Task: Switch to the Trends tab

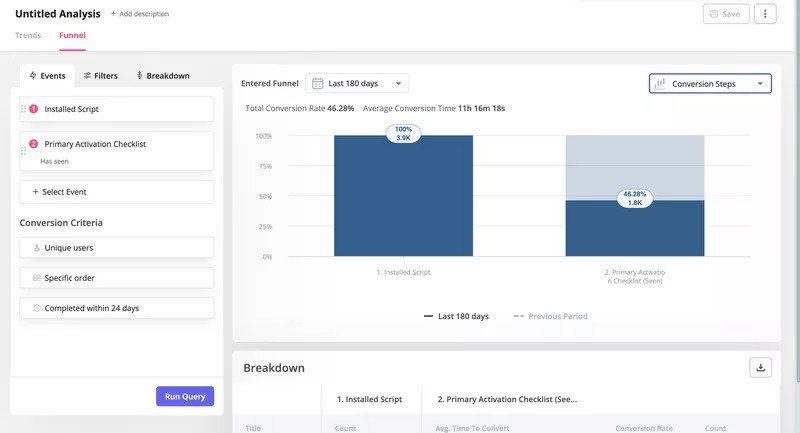Action: (28, 35)
